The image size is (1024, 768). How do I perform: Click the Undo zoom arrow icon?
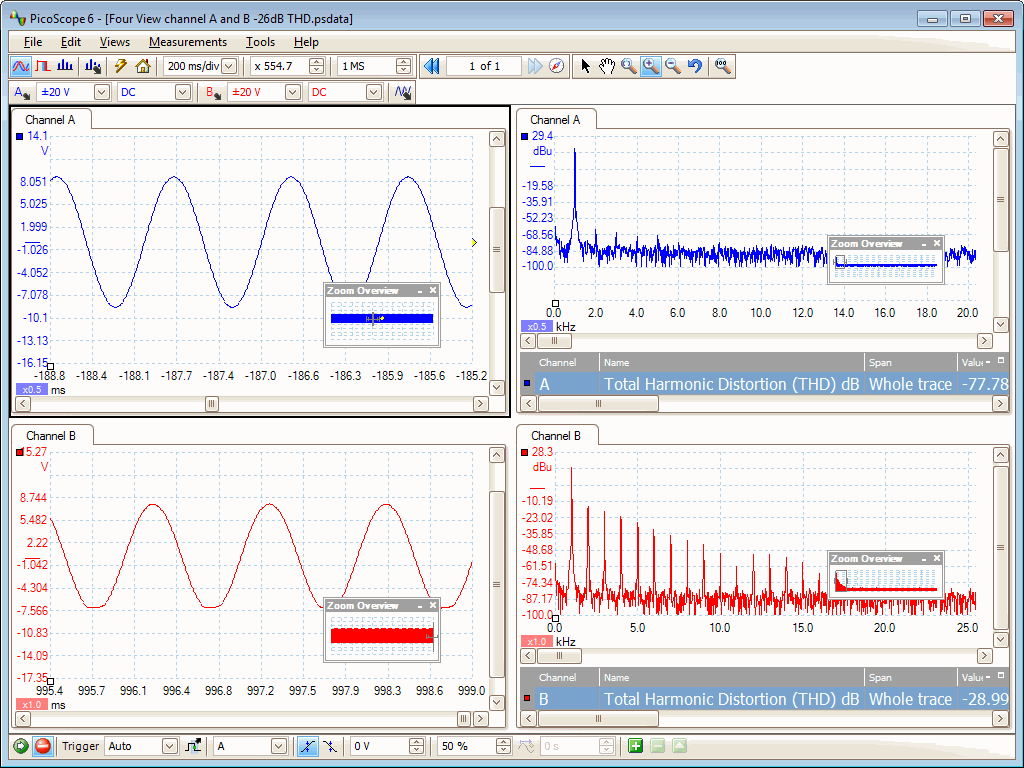[x=695, y=66]
